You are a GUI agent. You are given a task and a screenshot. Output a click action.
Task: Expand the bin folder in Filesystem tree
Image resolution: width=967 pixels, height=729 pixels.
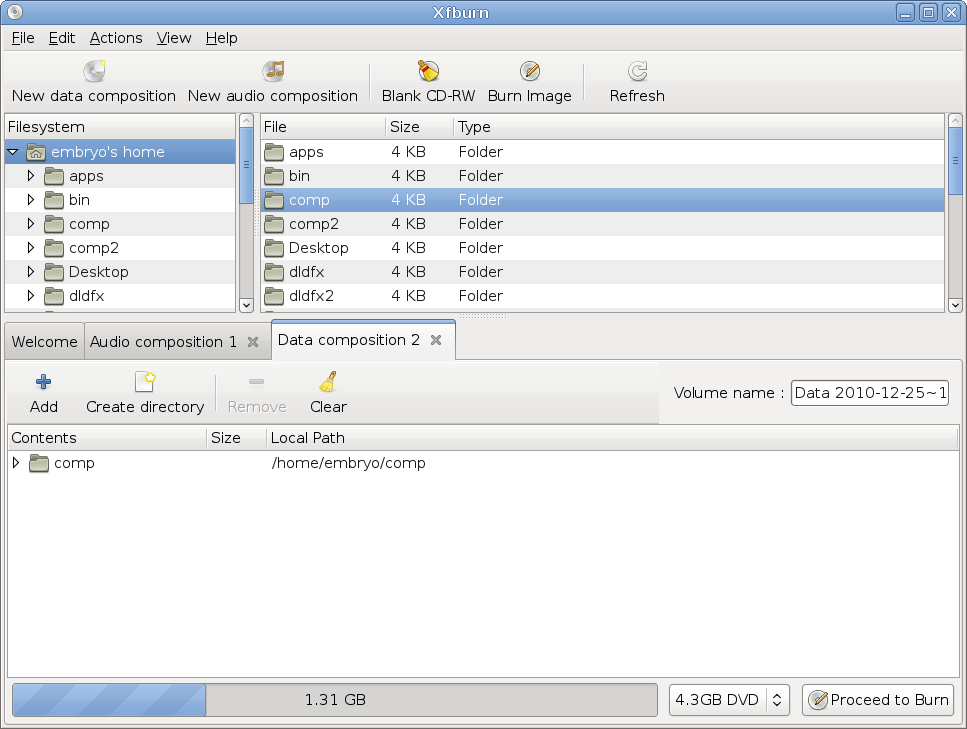[30, 200]
